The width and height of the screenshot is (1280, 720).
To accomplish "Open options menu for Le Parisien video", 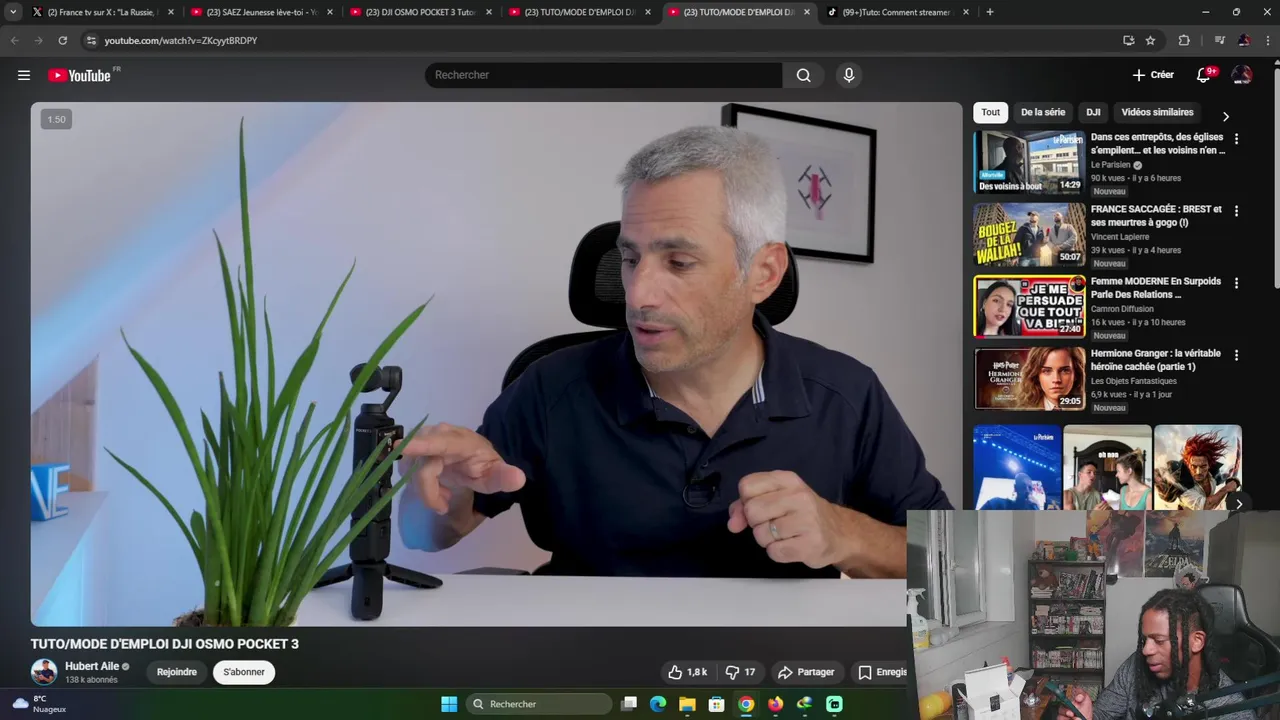I will click(x=1236, y=139).
